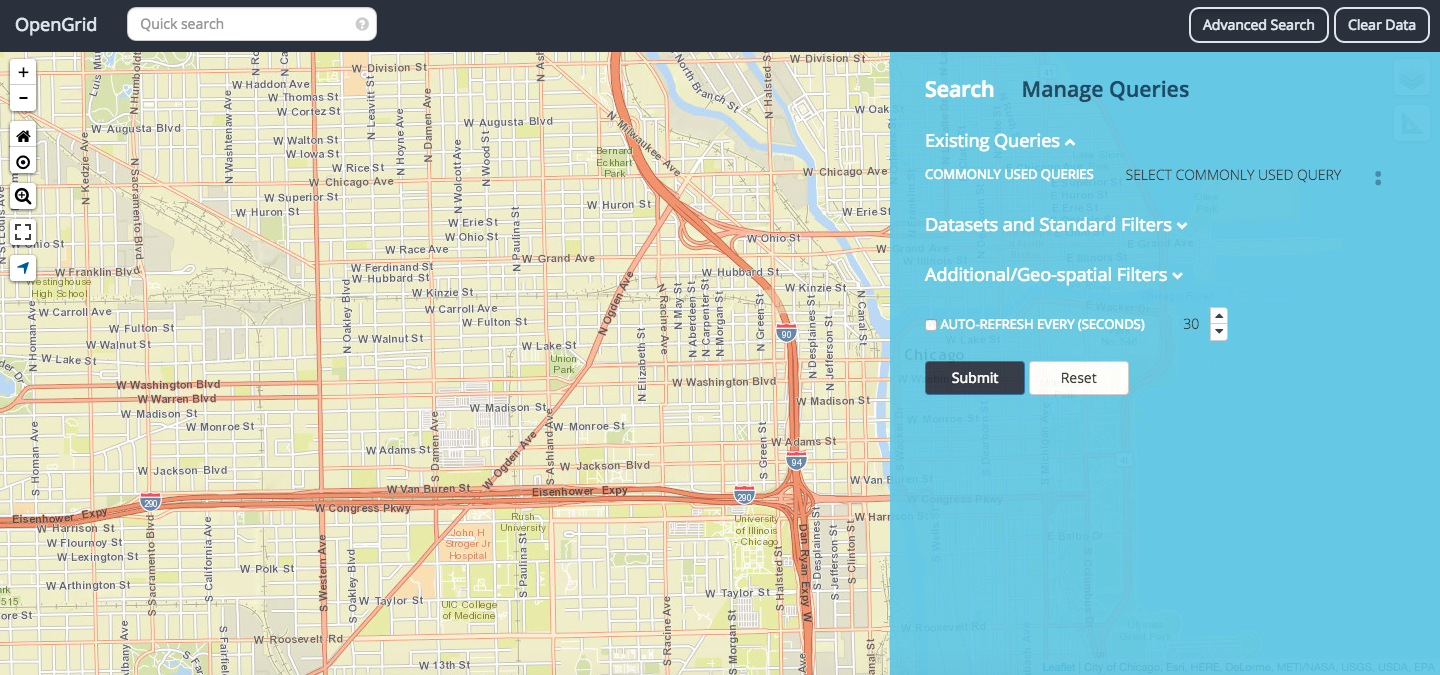Select the Search tab

click(x=959, y=90)
